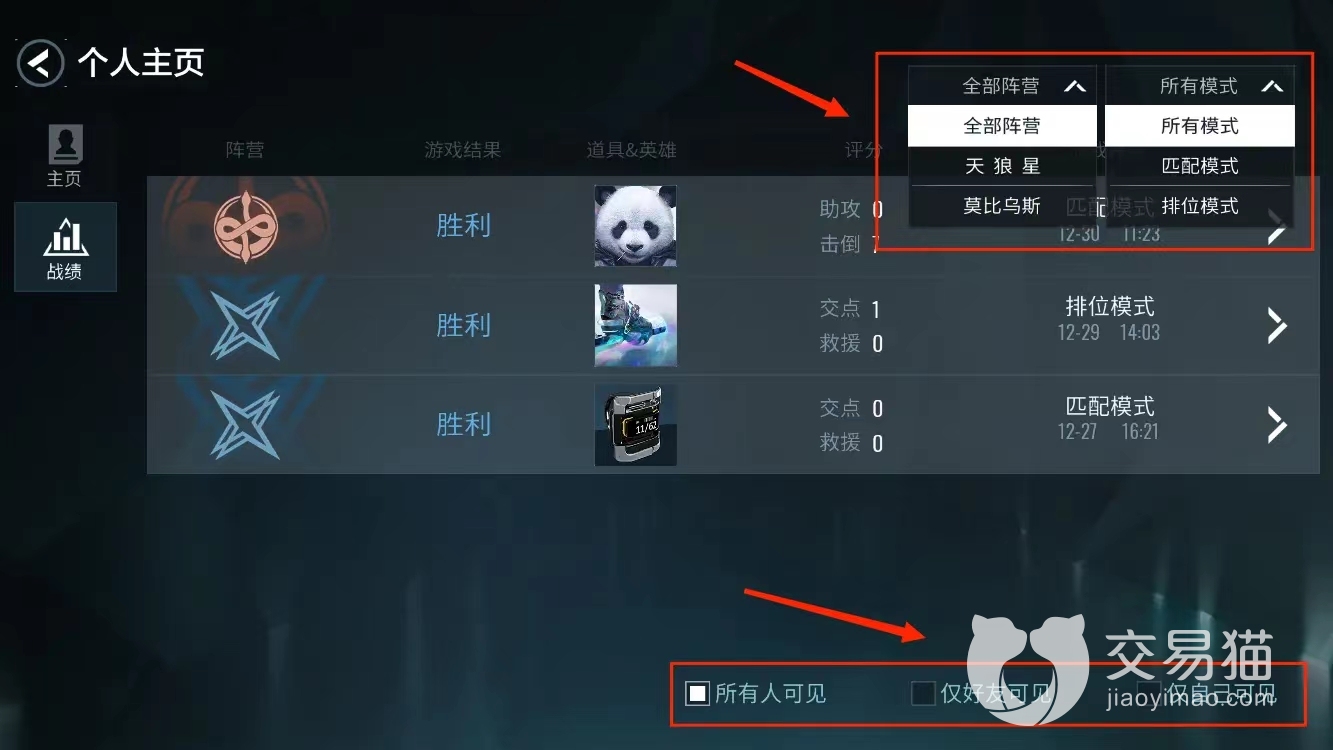Click the wrist device item thumbnail
Viewport: 1333px width, 750px height.
click(x=636, y=425)
